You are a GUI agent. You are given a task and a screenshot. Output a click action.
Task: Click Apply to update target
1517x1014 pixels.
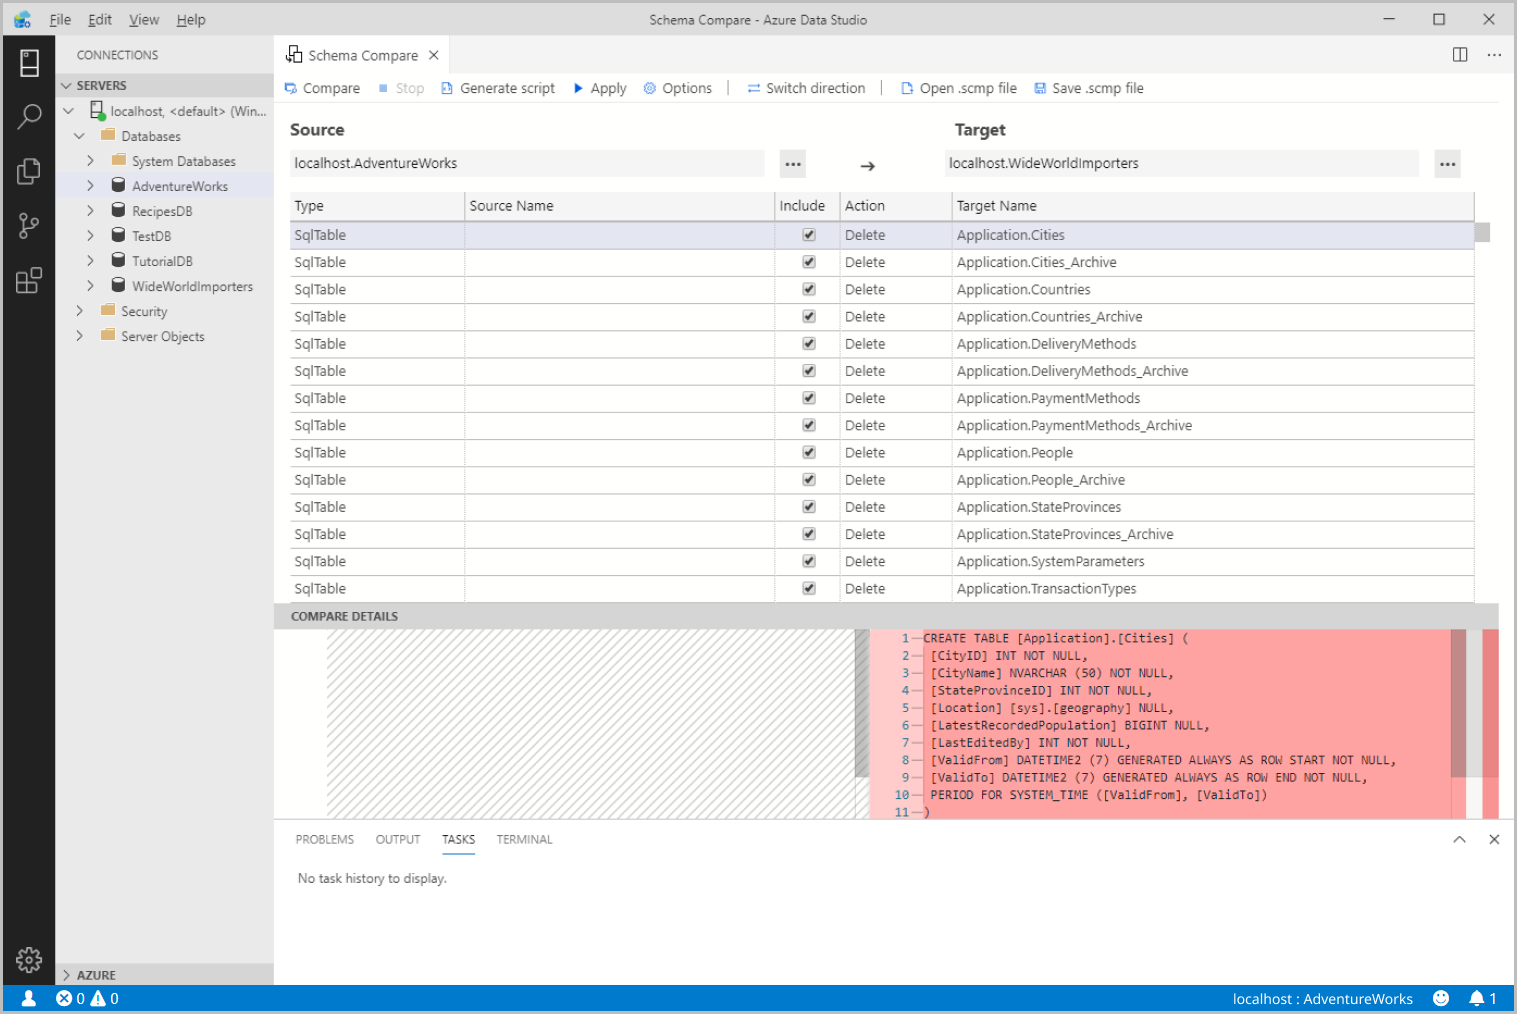pos(600,88)
